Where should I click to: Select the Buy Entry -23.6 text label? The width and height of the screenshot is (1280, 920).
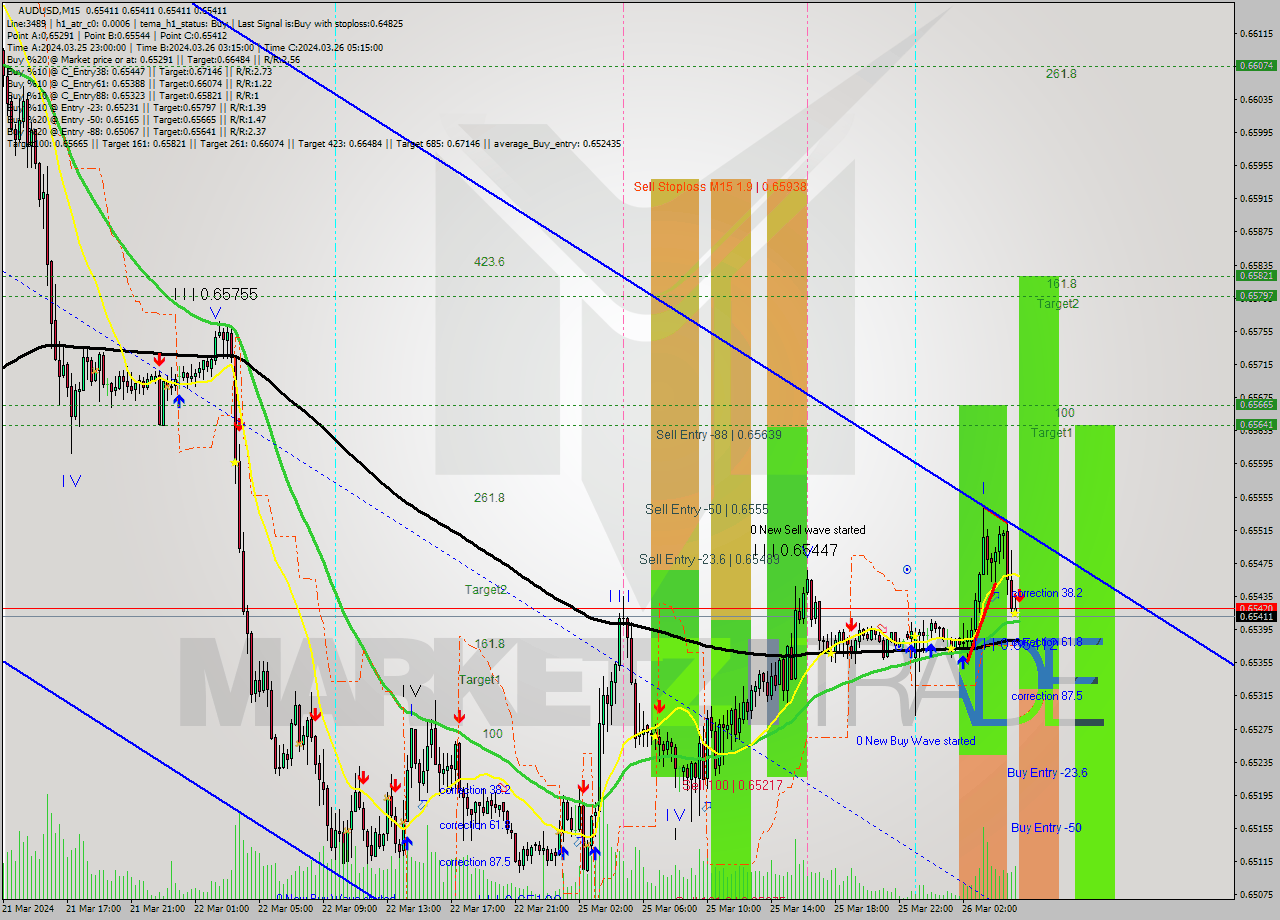1046,772
